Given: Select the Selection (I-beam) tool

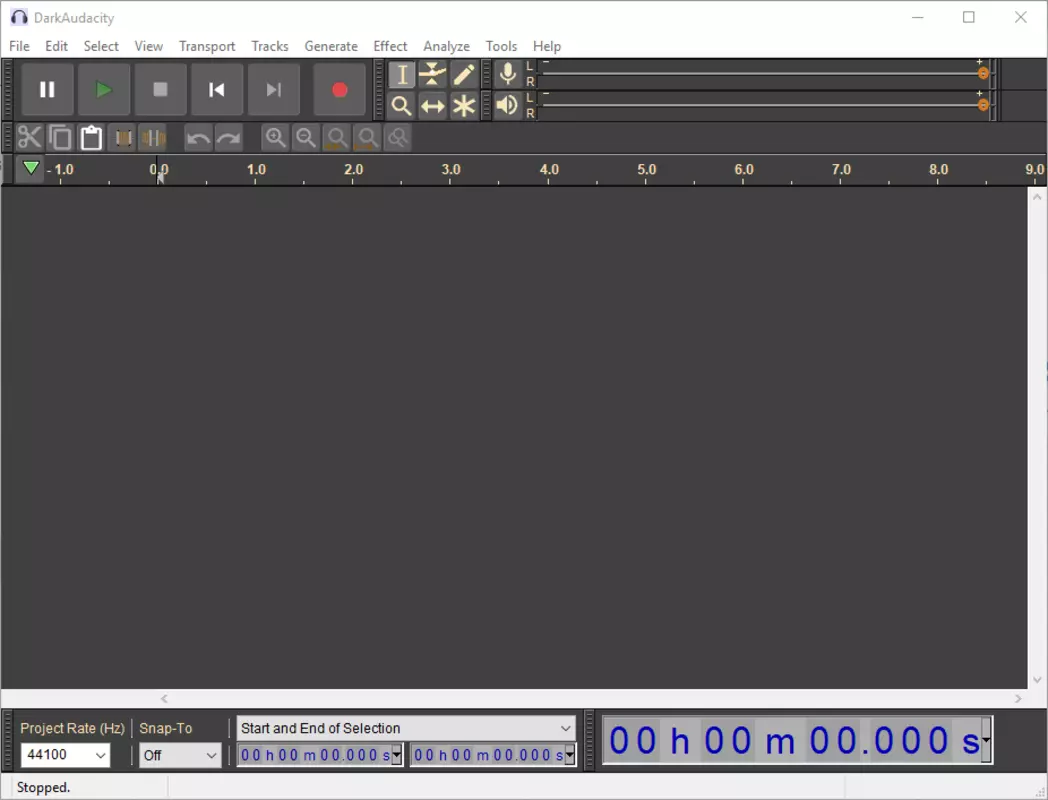Looking at the screenshot, I should click(402, 75).
